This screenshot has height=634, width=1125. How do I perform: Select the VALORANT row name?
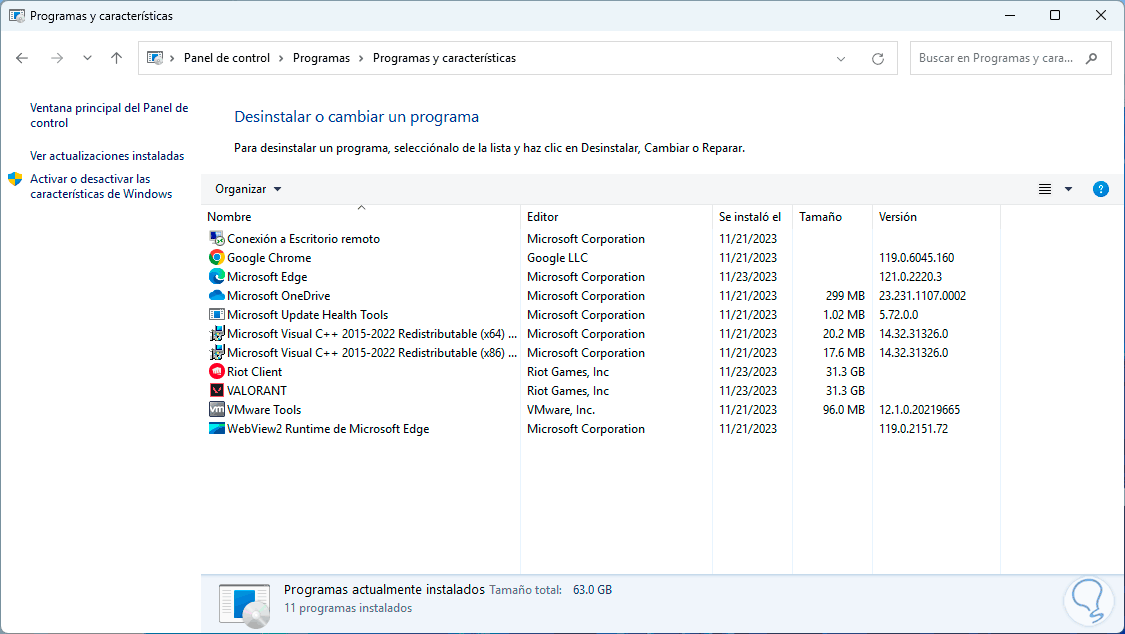(x=257, y=391)
